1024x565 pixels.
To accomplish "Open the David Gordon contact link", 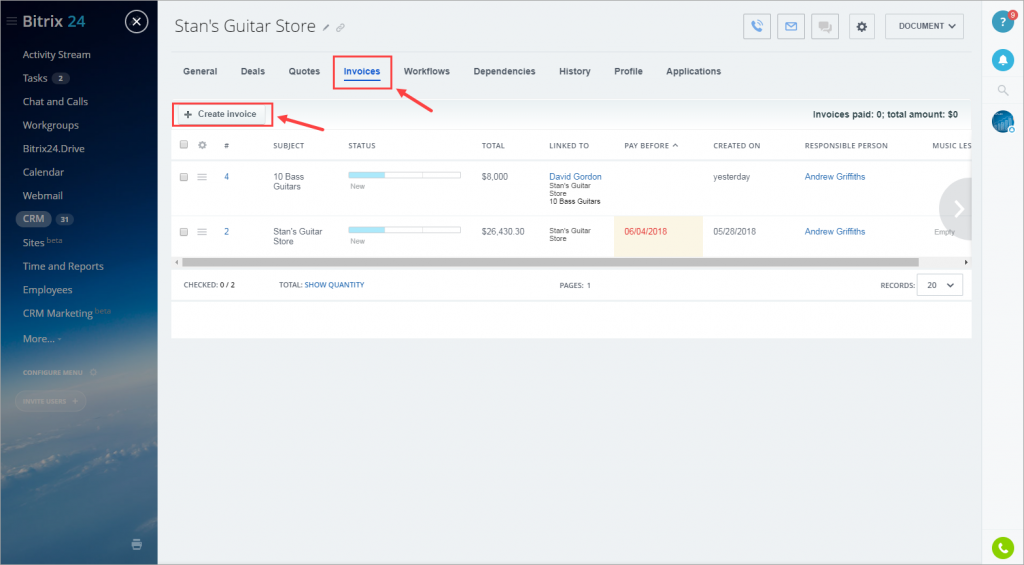I will pos(575,176).
